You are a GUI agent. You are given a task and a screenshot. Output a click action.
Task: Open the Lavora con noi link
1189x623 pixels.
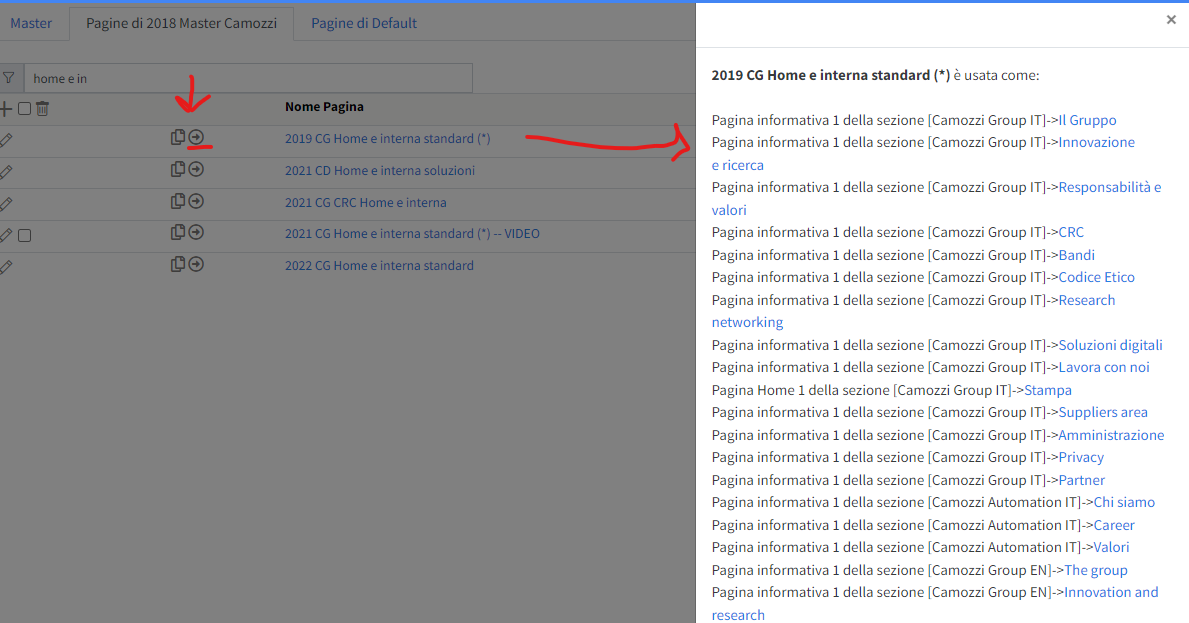point(1104,367)
